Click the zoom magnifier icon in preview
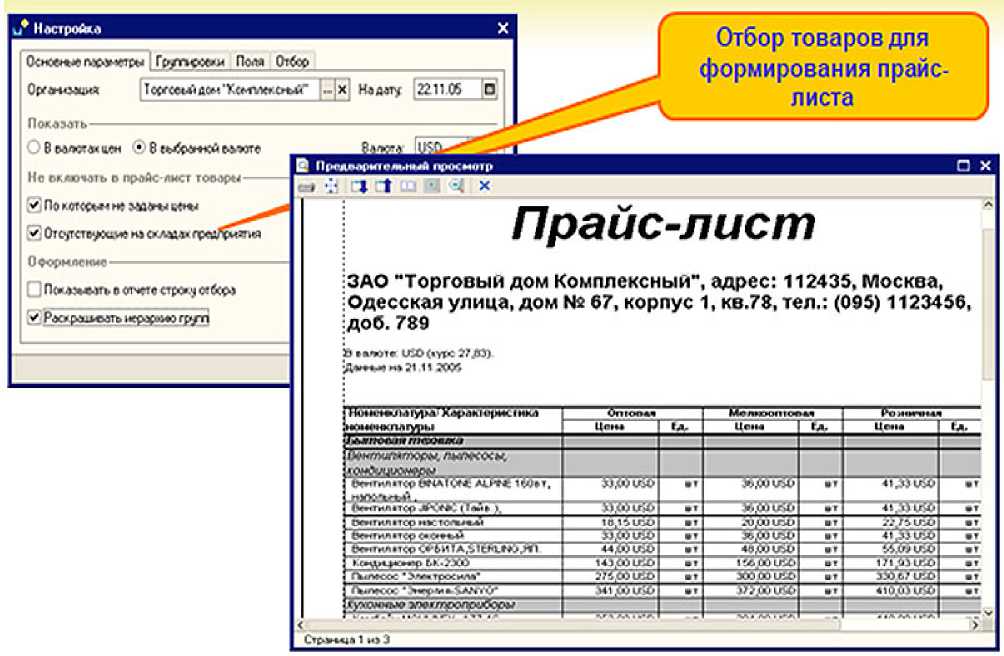Viewport: 1004px width, 656px height. click(456, 186)
